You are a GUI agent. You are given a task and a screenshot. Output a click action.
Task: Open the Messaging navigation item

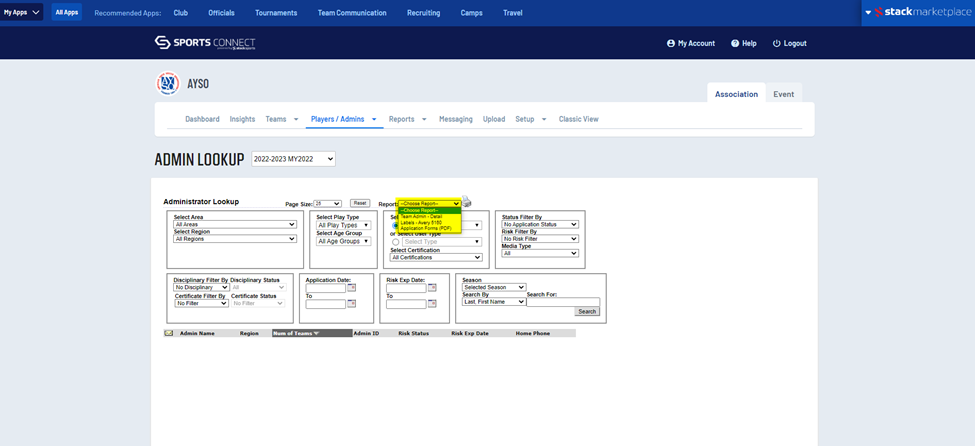pyautogui.click(x=455, y=119)
